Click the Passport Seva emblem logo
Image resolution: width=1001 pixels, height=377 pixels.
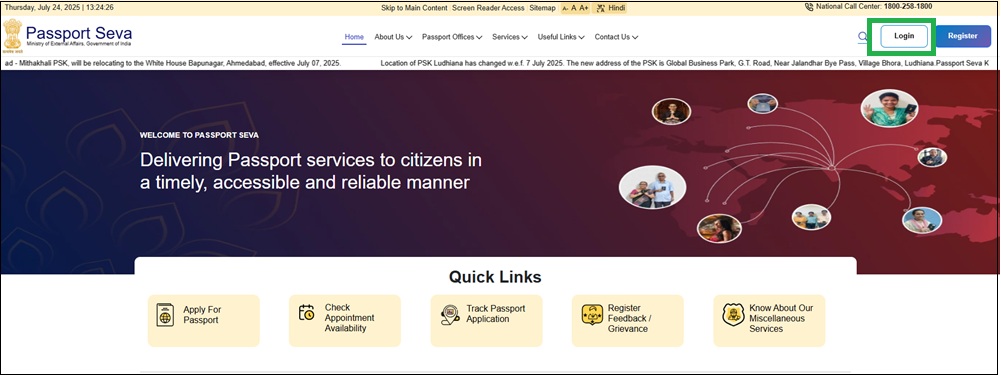coord(12,36)
